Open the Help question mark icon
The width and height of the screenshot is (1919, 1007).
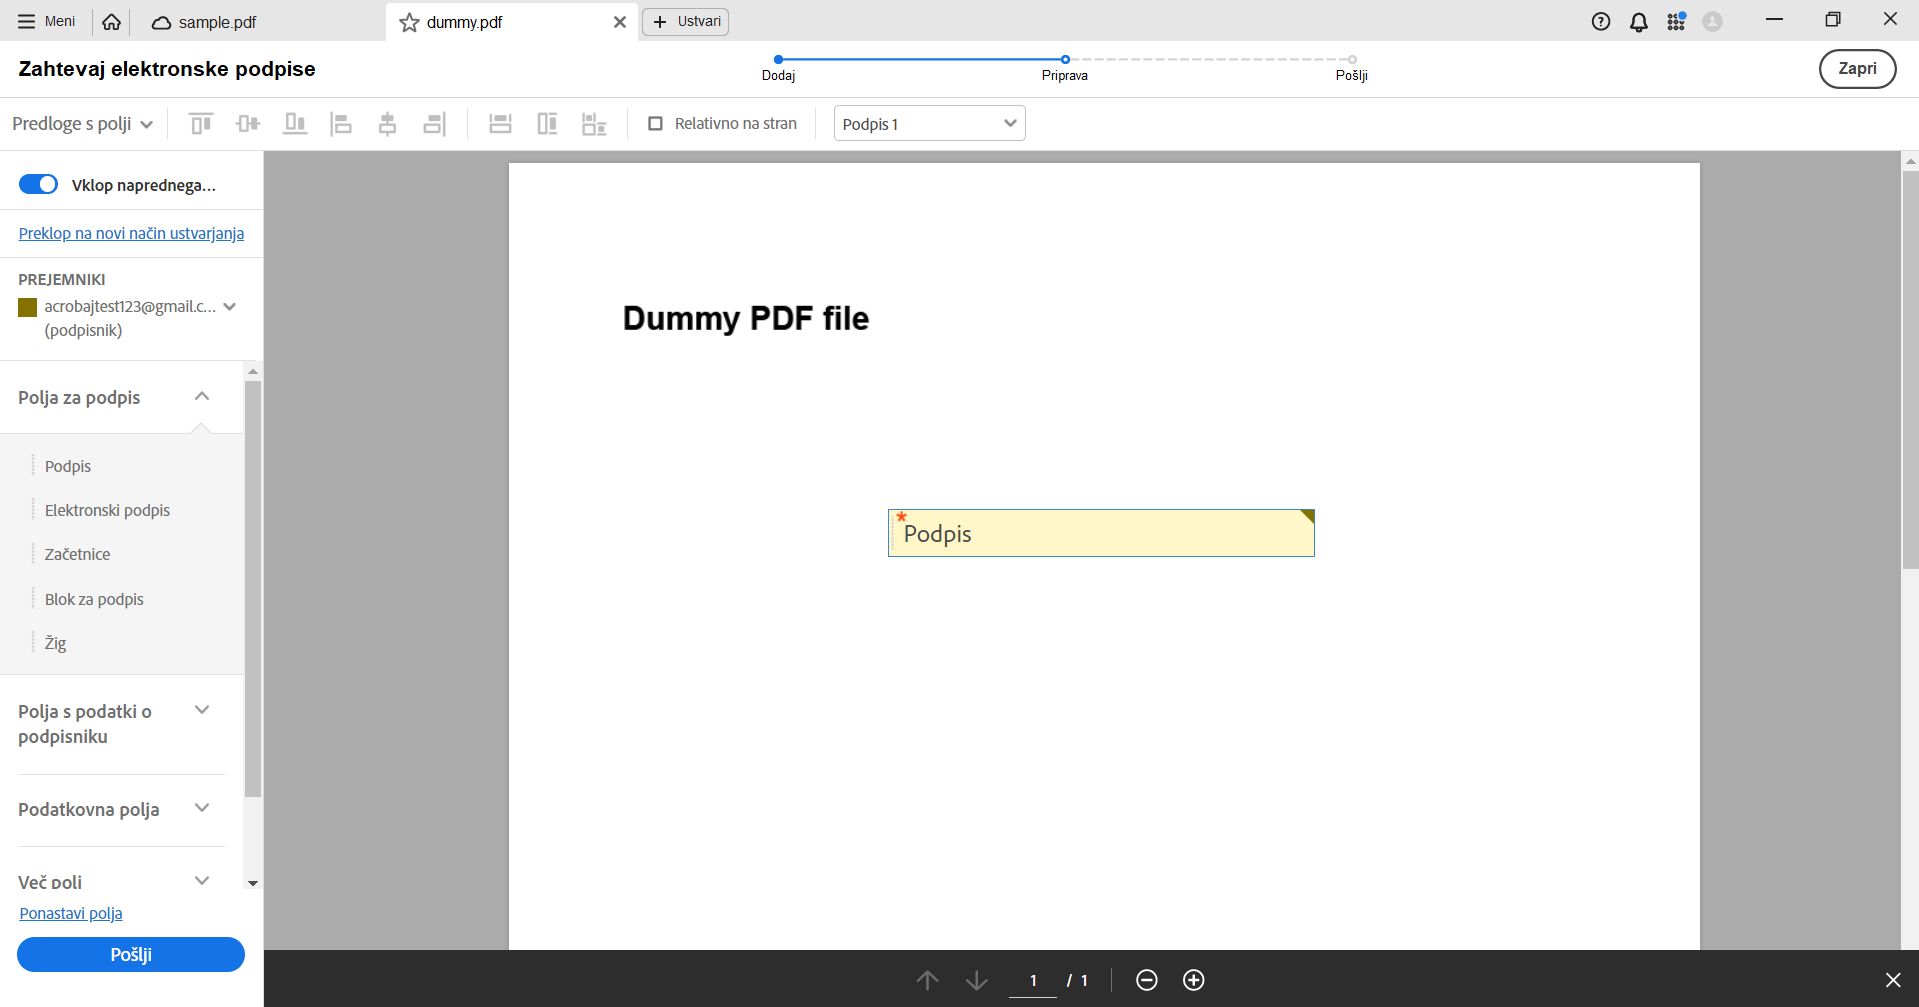(x=1601, y=22)
